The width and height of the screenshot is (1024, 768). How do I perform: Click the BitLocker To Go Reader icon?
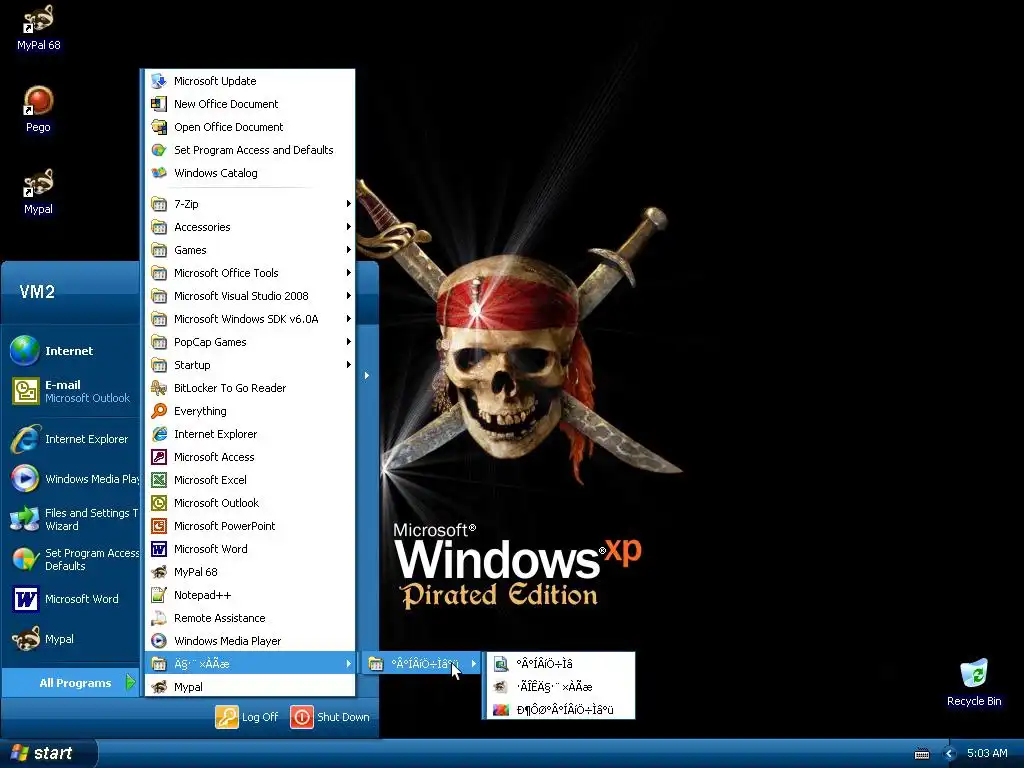pos(159,388)
